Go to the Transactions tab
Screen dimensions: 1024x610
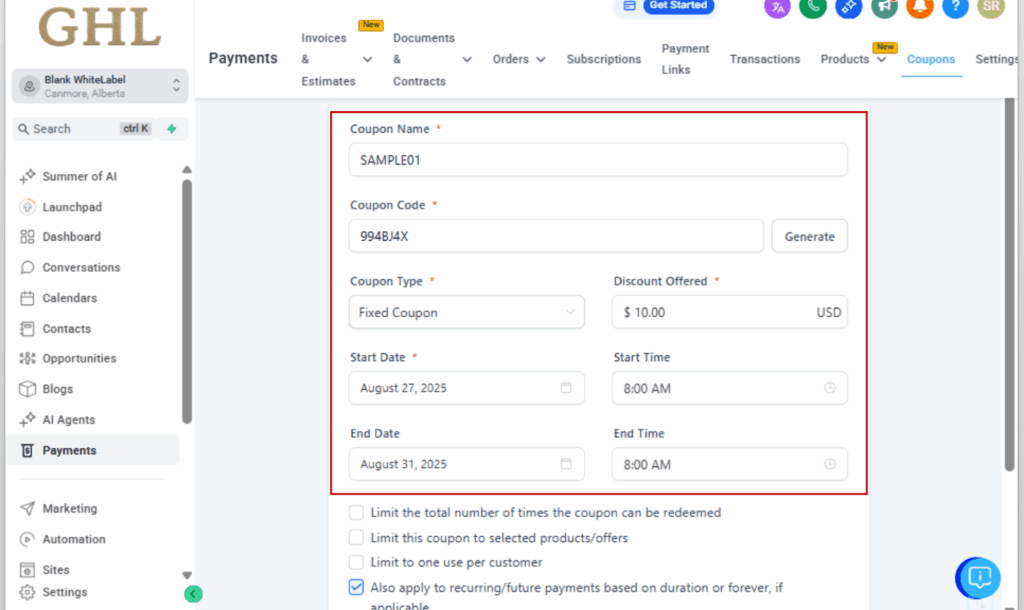[x=765, y=59]
